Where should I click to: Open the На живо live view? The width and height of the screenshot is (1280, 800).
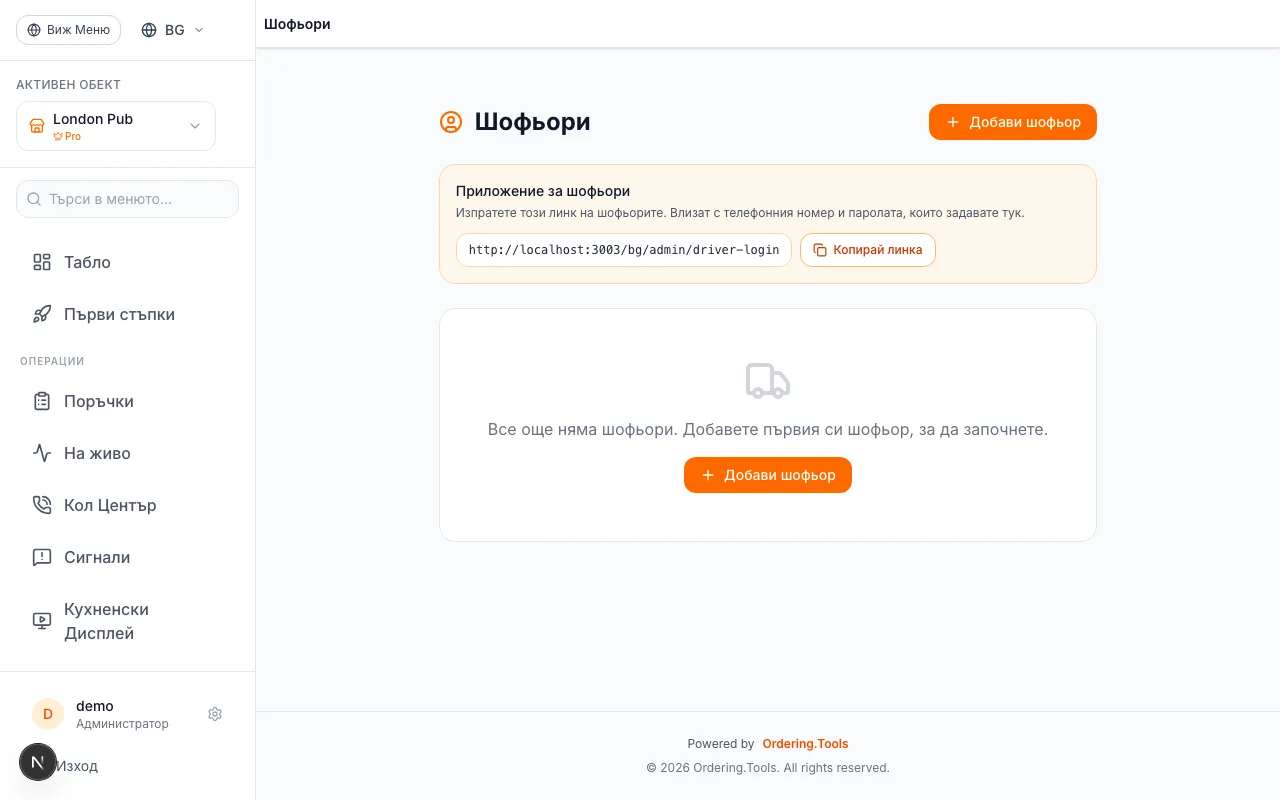[x=127, y=453]
